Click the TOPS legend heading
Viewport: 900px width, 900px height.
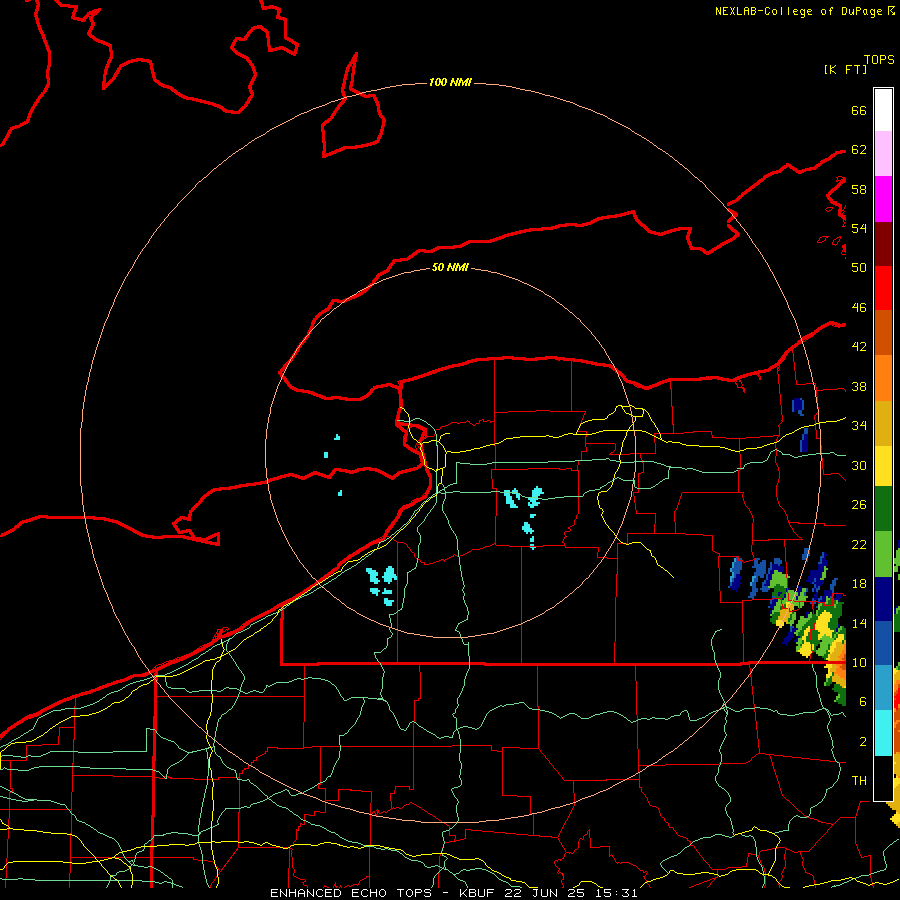[879, 60]
